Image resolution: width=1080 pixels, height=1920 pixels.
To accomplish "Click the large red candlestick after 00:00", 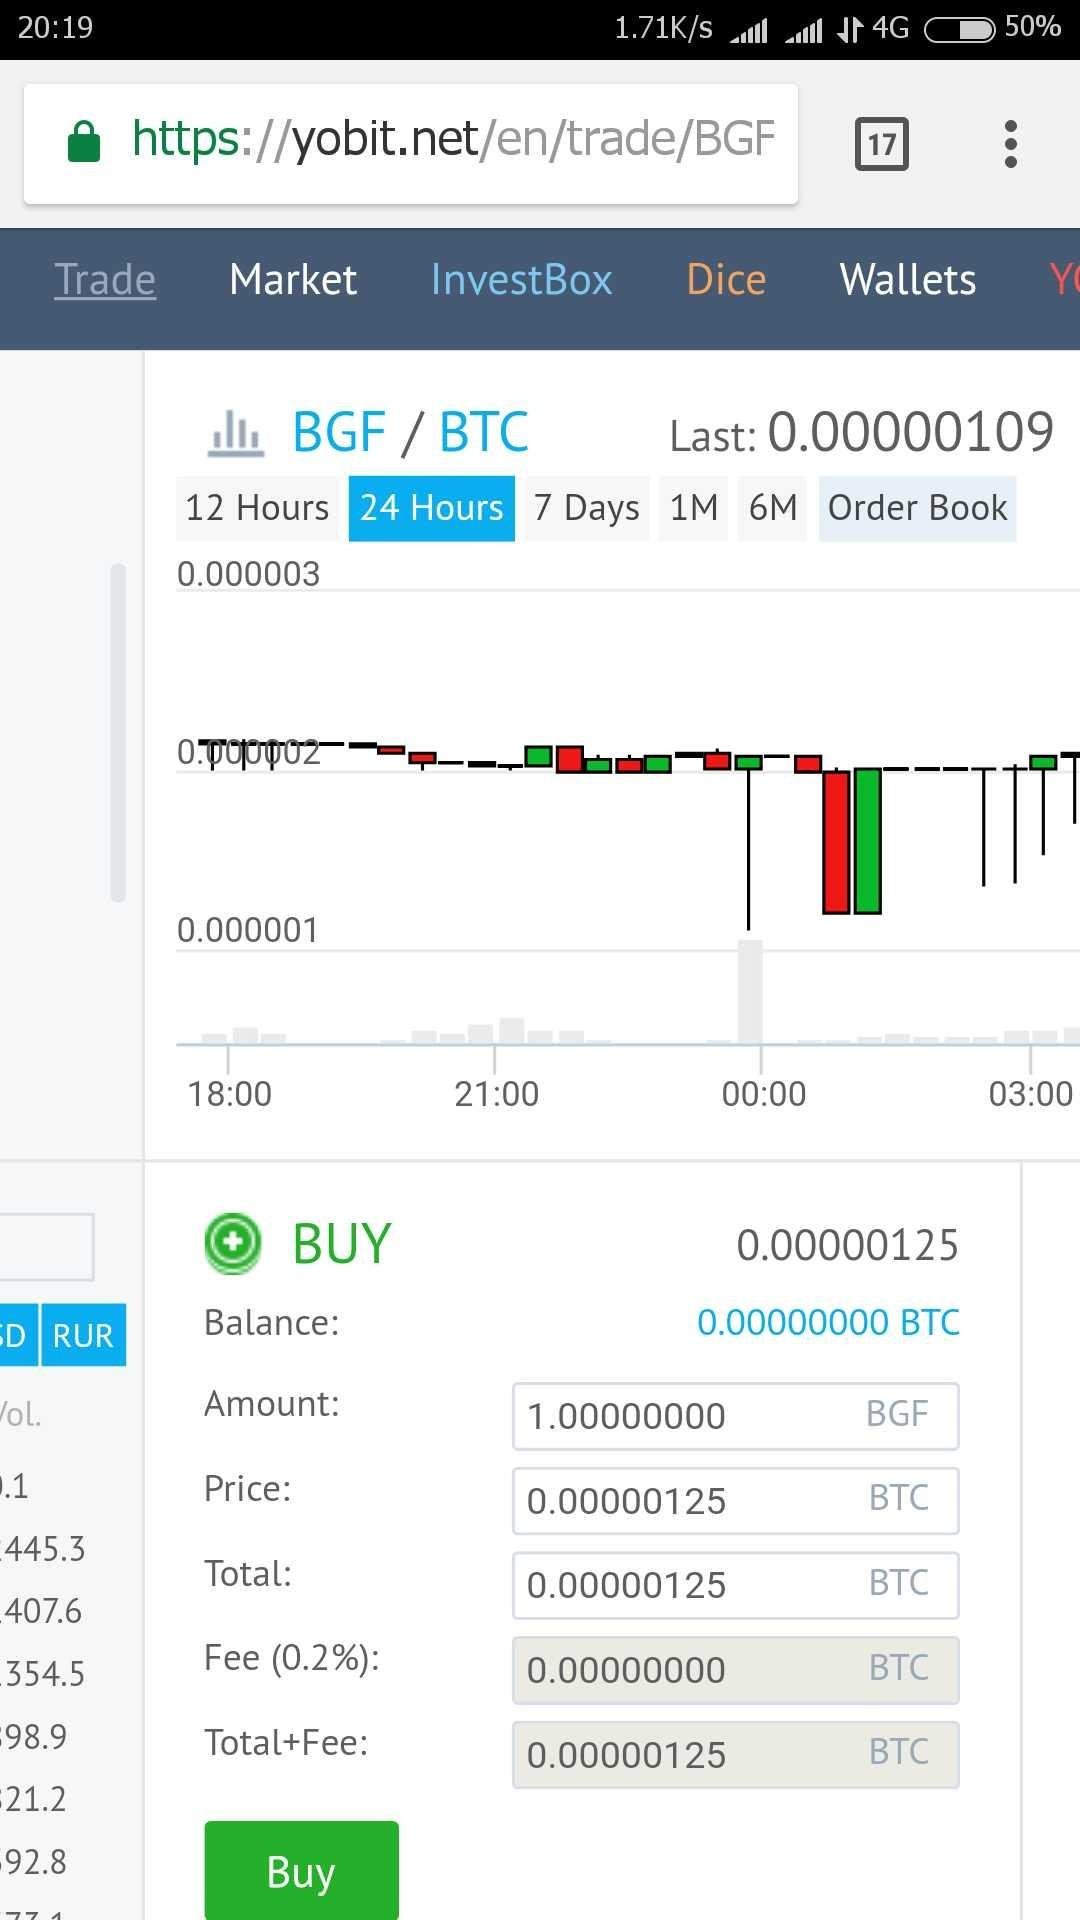I will [x=836, y=842].
